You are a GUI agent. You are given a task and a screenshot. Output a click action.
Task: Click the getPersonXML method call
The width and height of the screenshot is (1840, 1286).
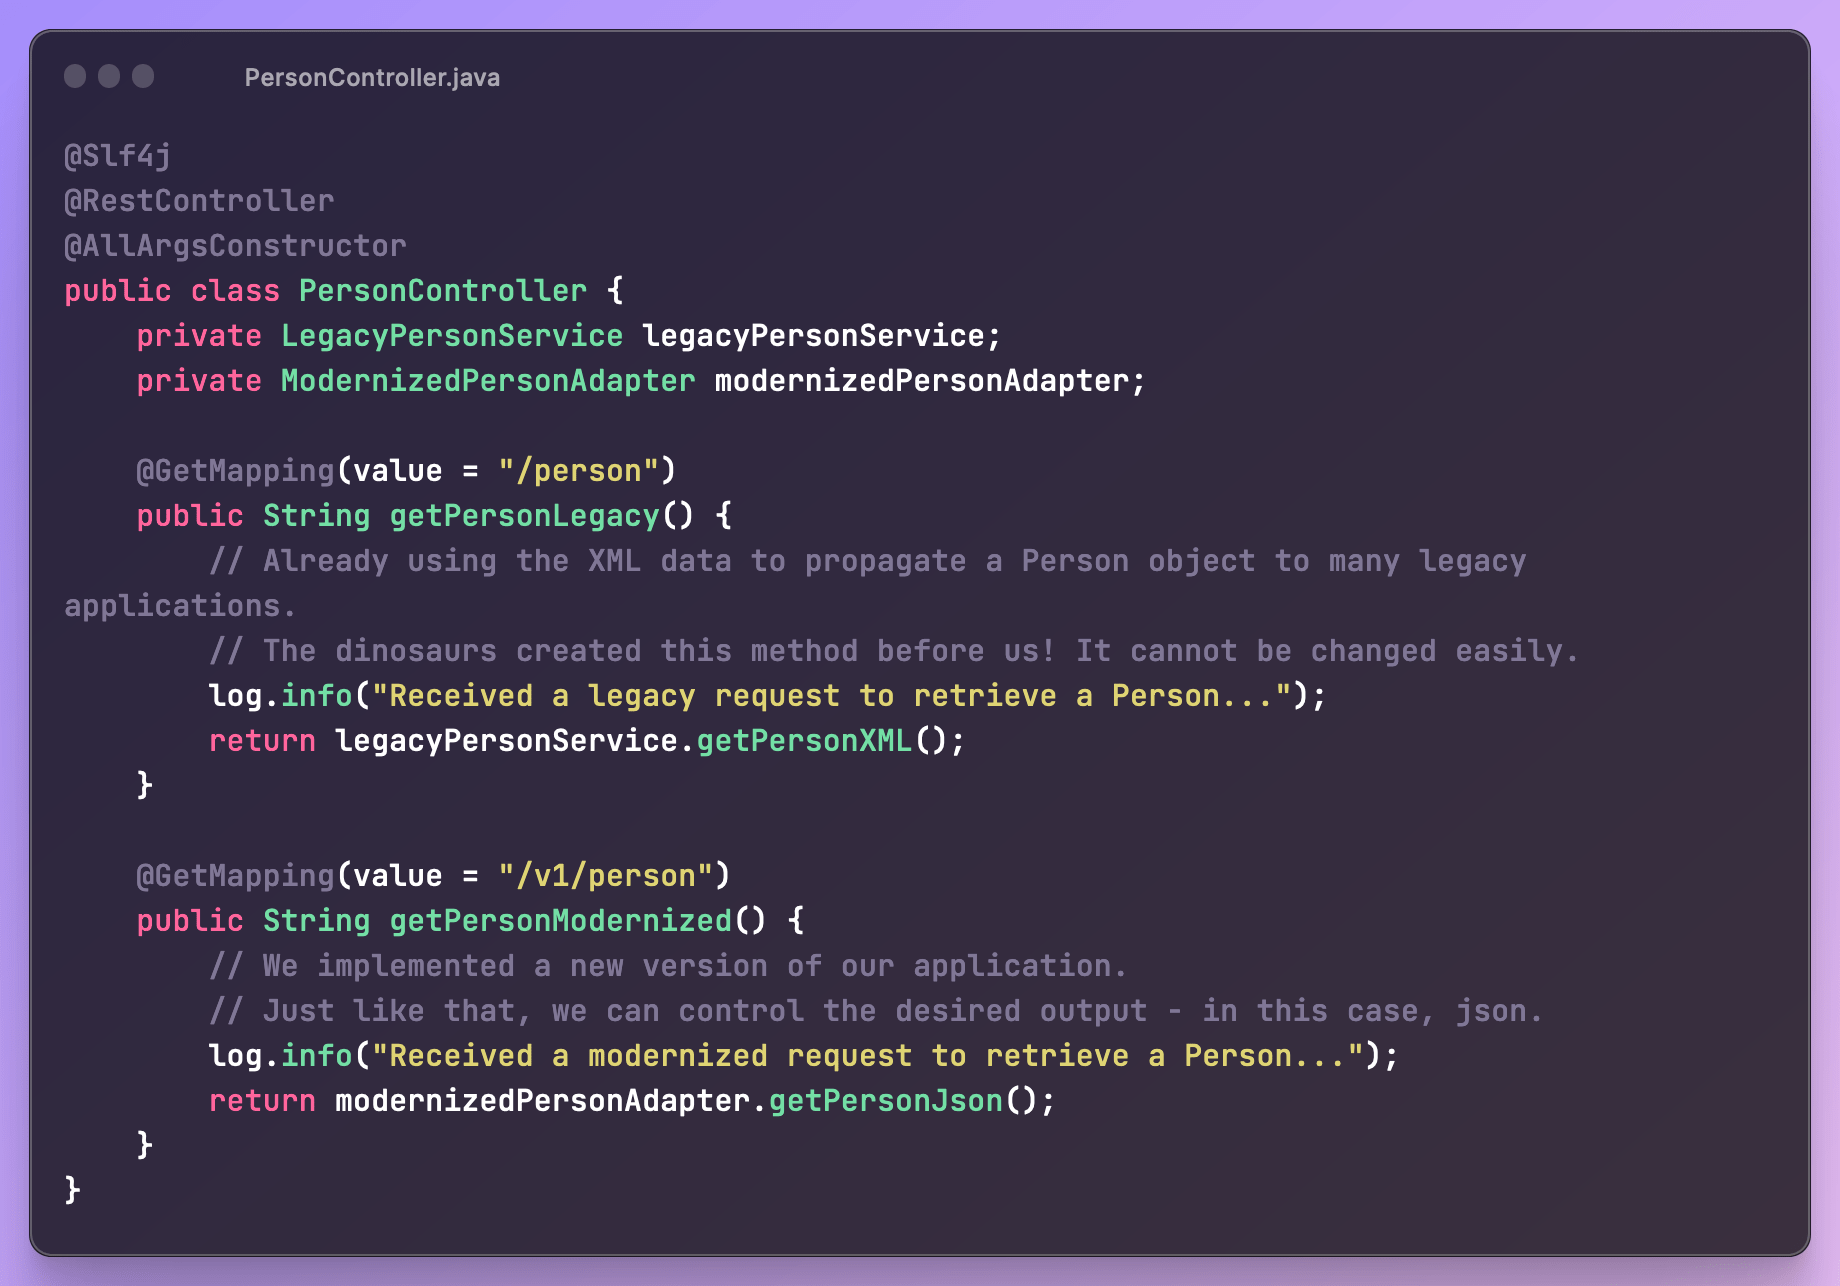coord(804,741)
